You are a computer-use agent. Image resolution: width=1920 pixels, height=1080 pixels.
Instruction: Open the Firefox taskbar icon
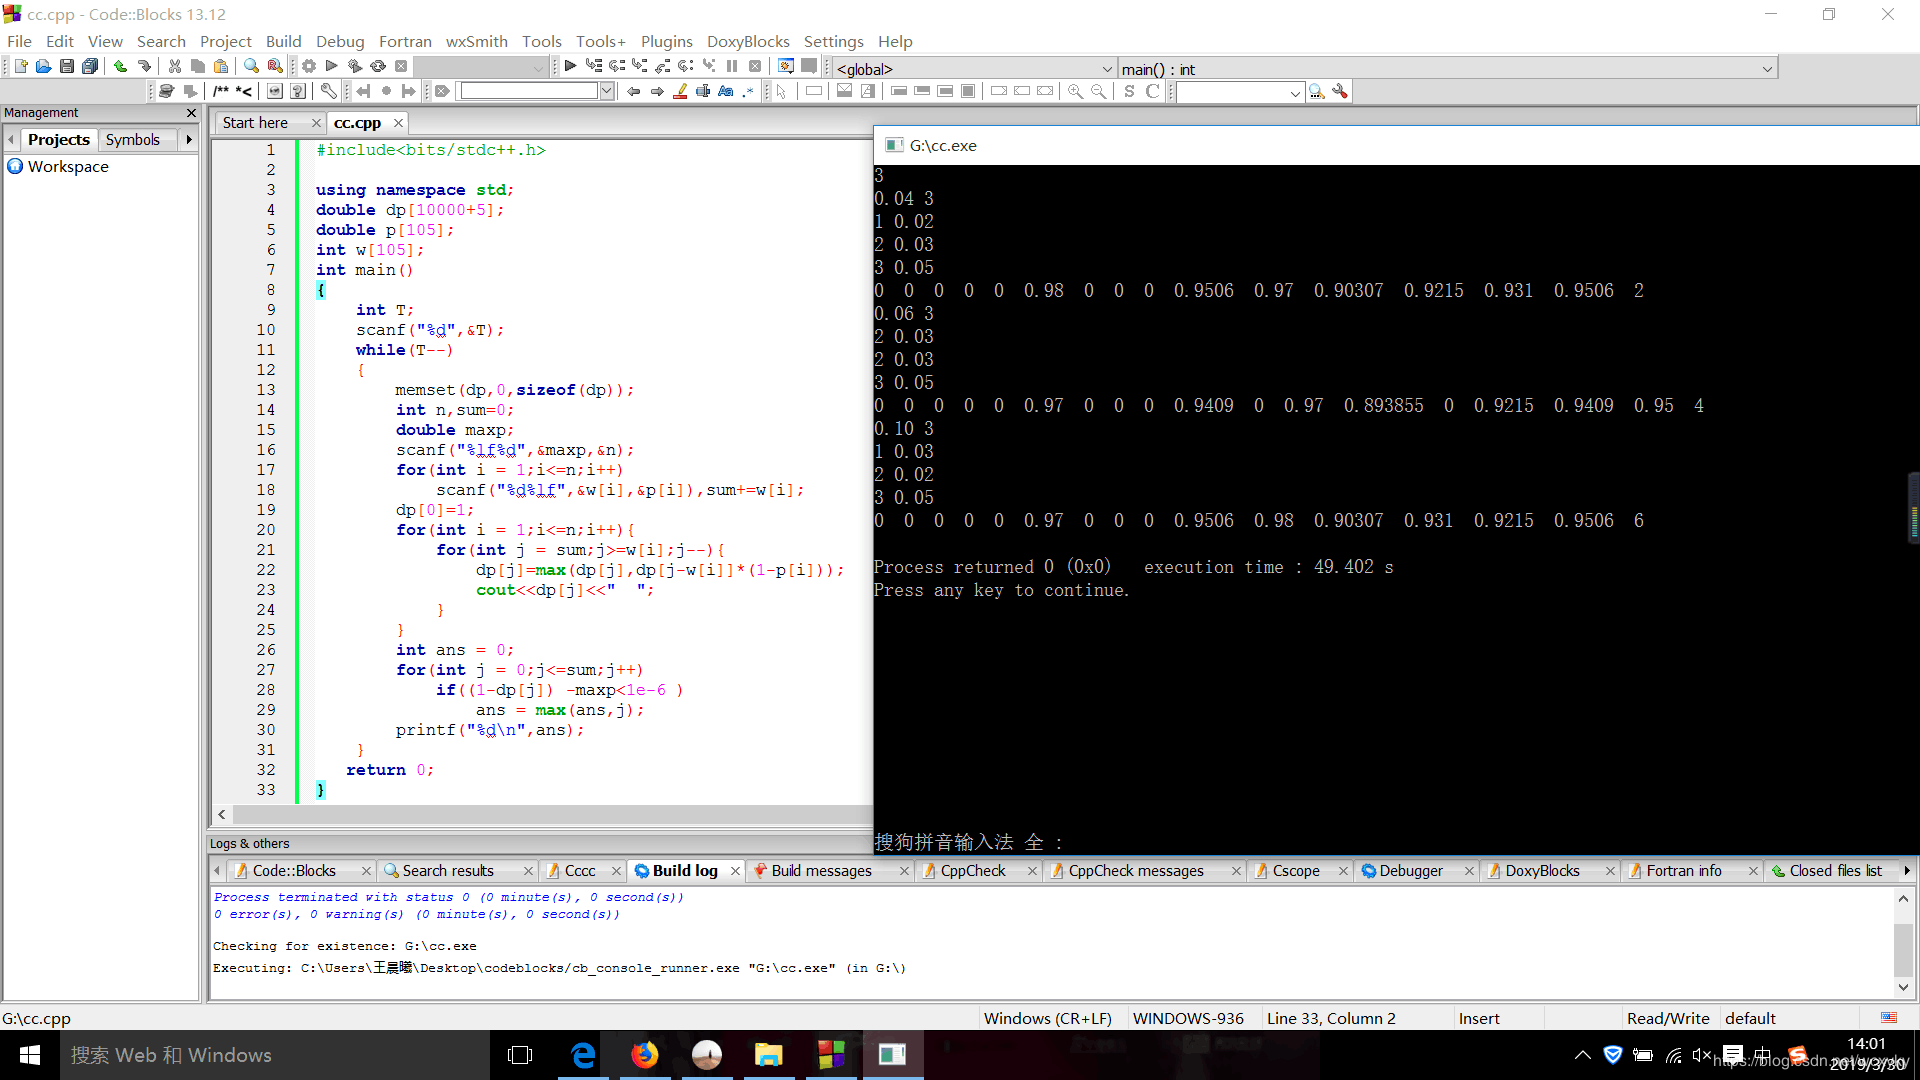tap(645, 1055)
